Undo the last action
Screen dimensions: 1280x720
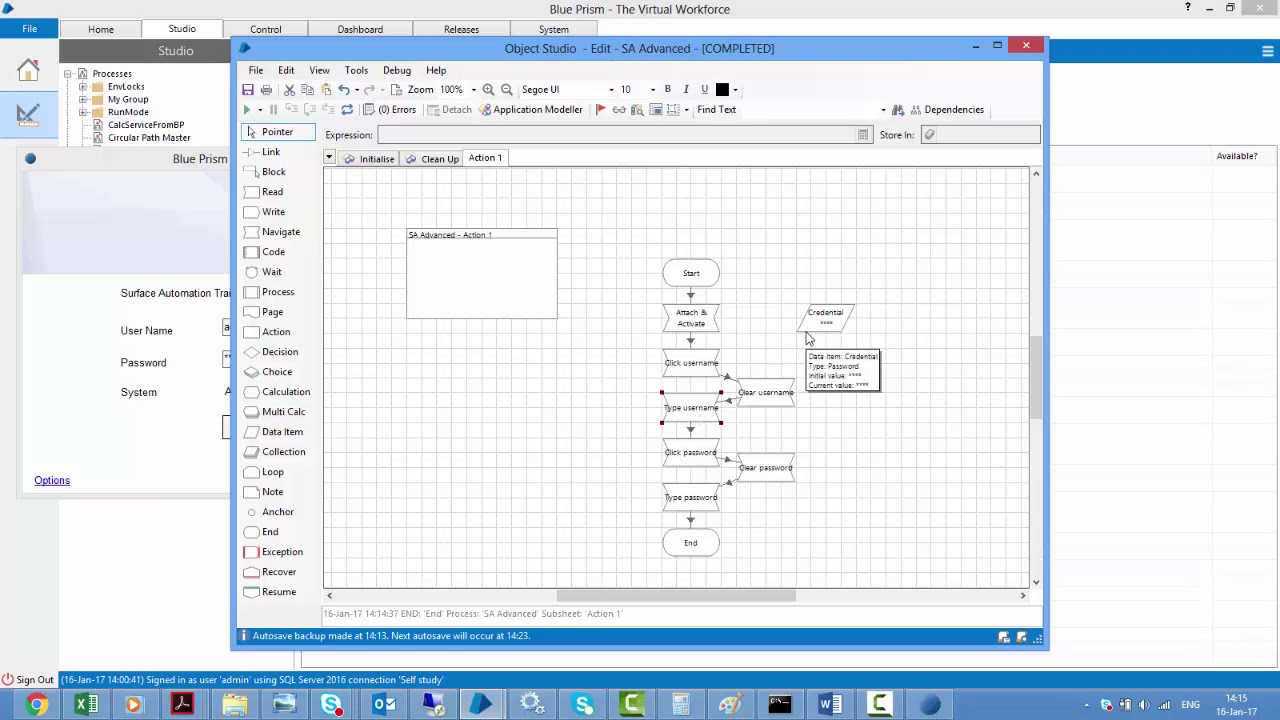[344, 90]
